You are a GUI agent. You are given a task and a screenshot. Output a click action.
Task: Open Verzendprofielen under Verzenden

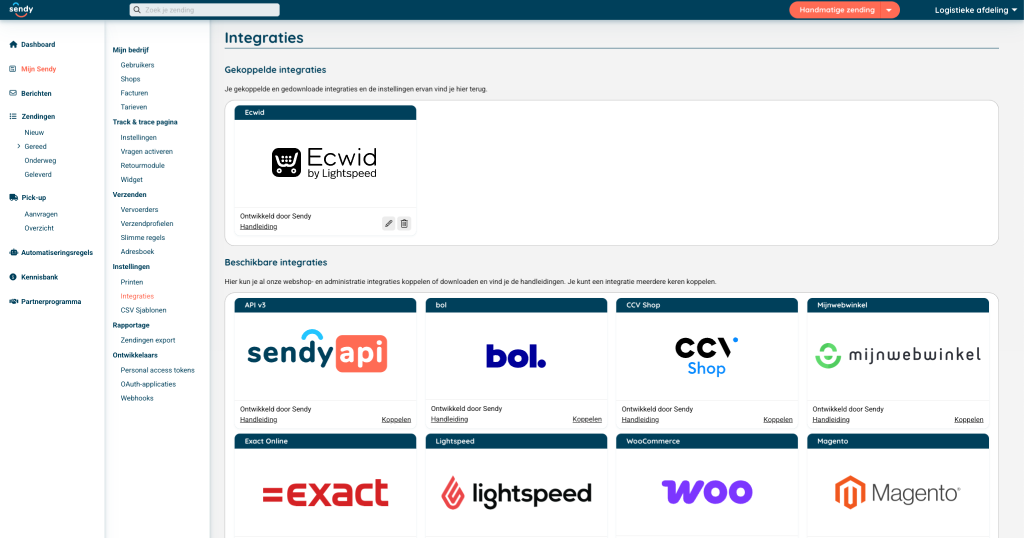(146, 223)
